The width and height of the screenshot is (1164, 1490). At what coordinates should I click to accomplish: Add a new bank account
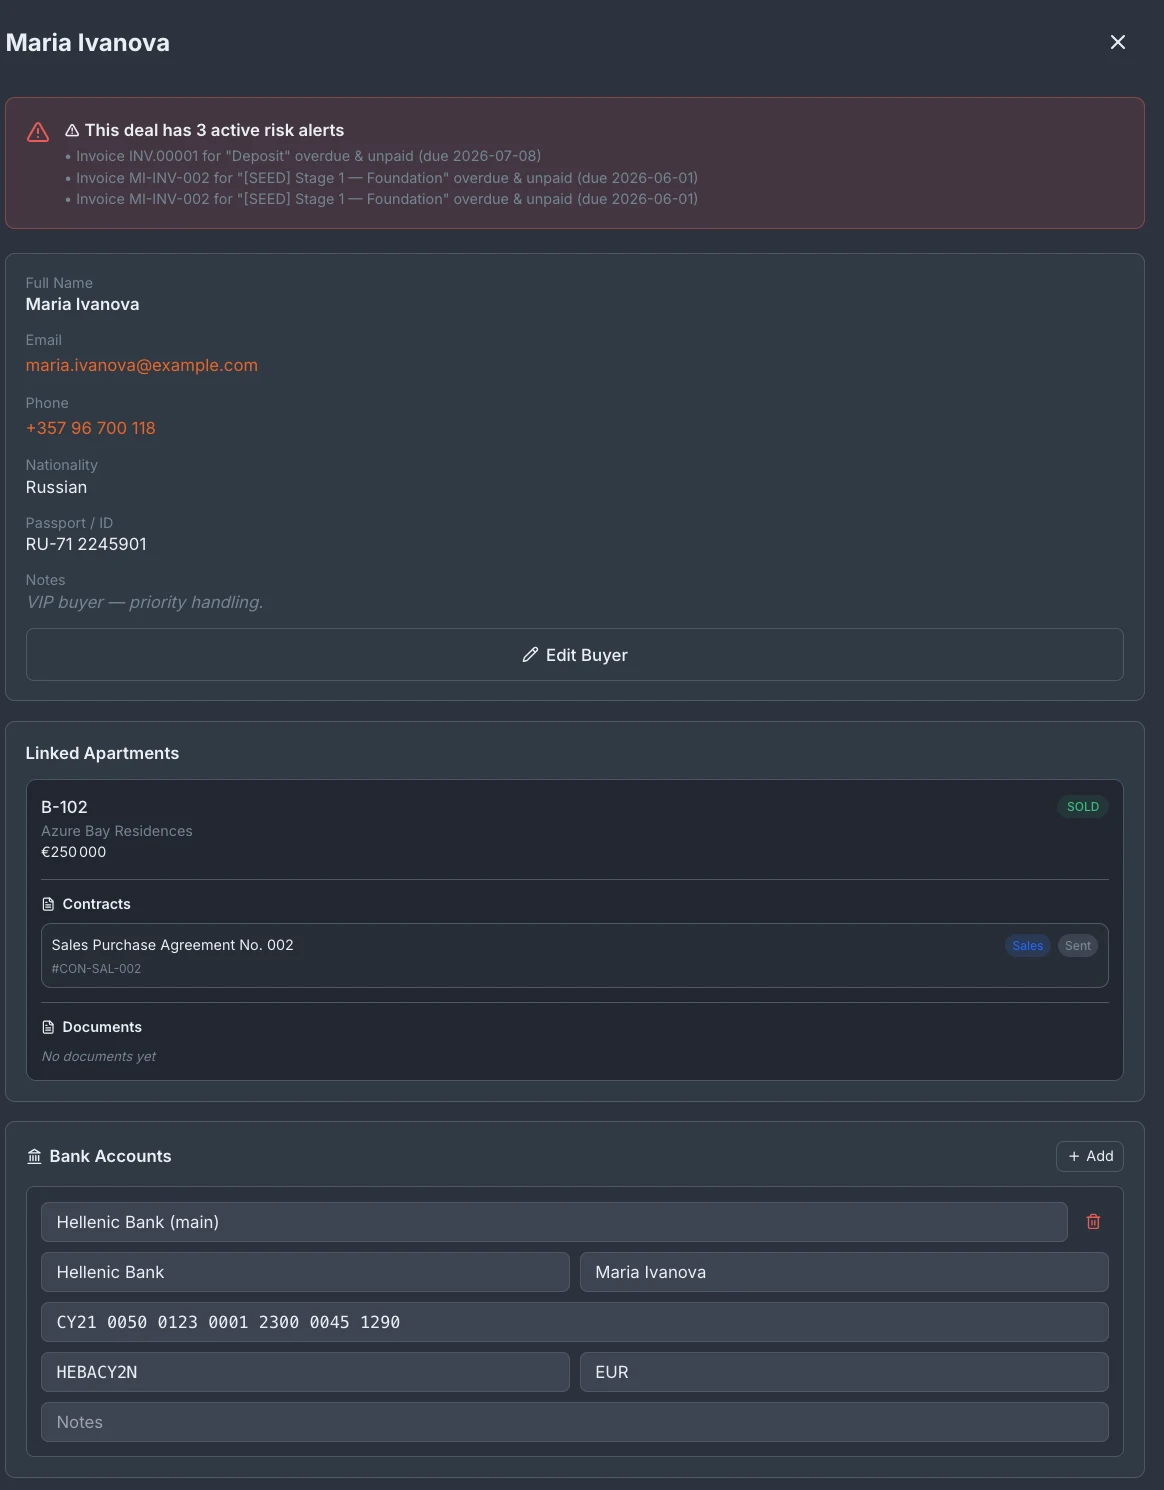coord(1090,1156)
